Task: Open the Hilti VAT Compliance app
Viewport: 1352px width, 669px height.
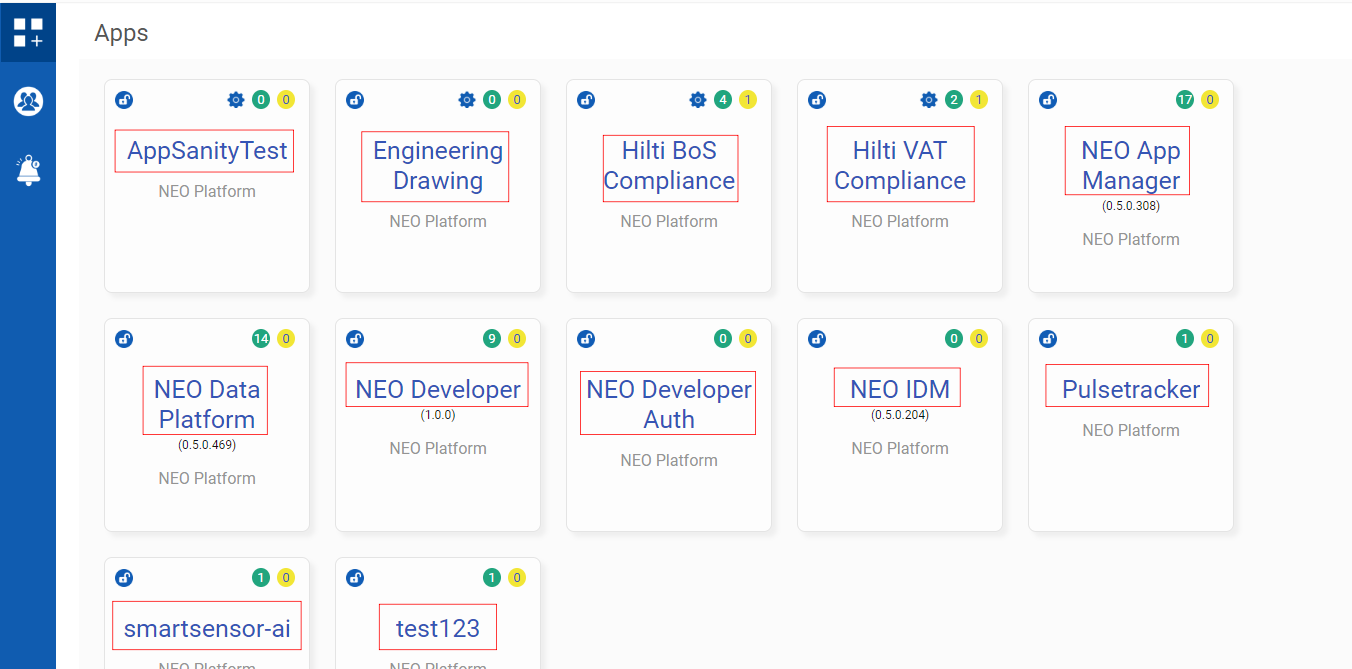Action: coord(900,165)
